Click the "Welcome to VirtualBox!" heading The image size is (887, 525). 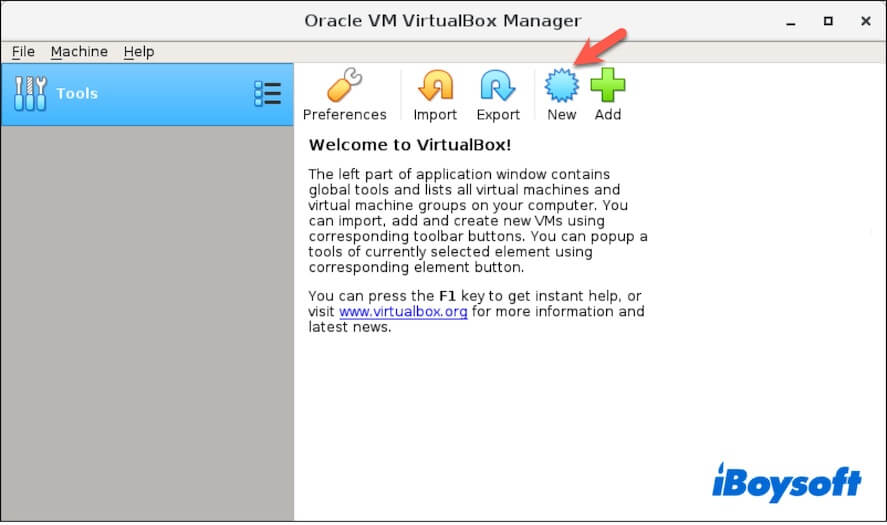point(410,145)
